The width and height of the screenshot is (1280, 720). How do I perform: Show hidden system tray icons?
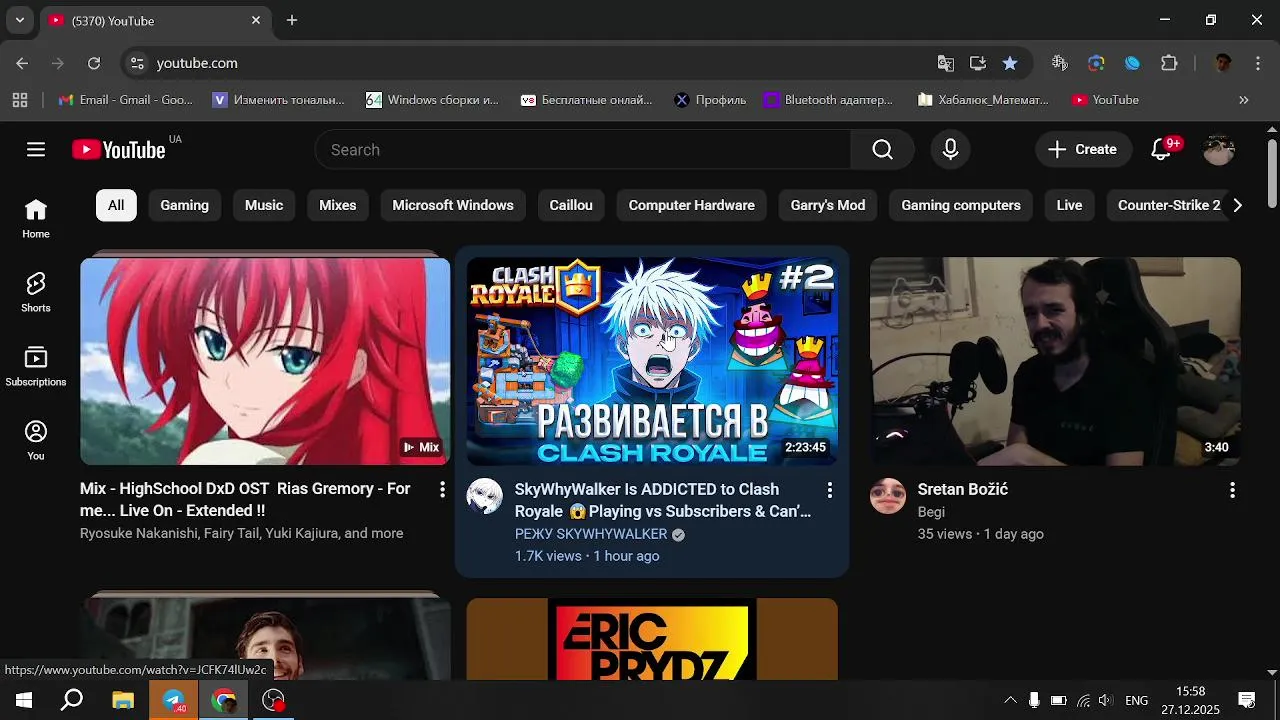[x=1010, y=700]
